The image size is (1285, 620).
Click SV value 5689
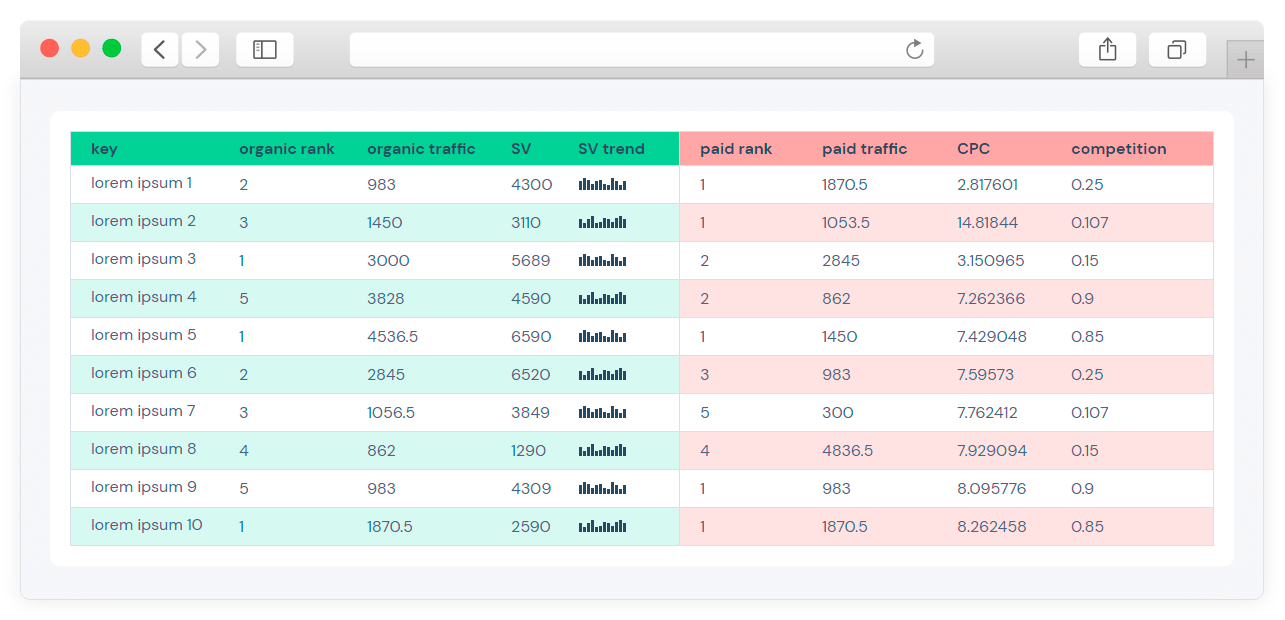pyautogui.click(x=531, y=261)
